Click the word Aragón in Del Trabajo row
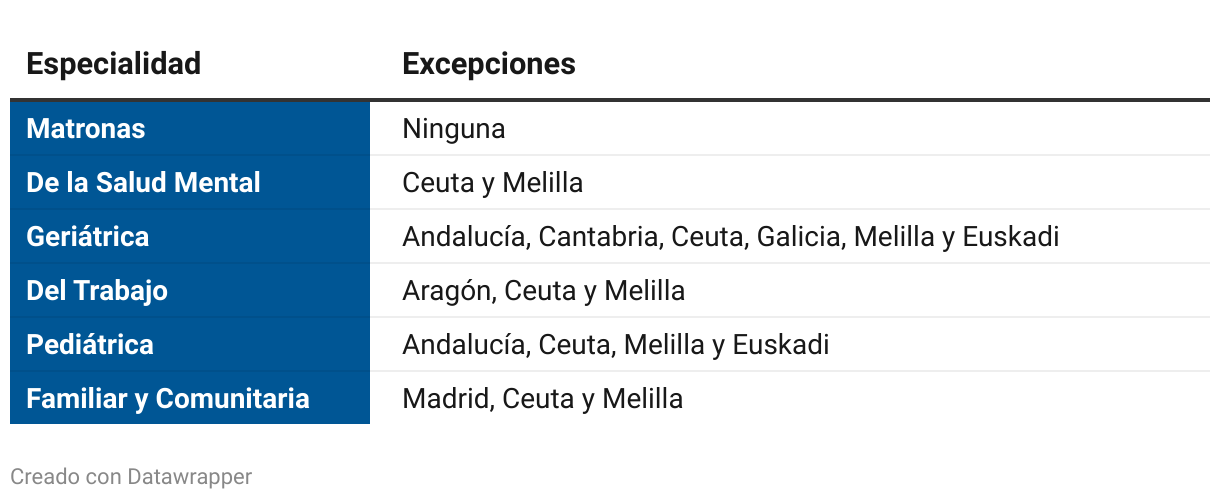Screen dimensions: 1220x500 point(449,291)
